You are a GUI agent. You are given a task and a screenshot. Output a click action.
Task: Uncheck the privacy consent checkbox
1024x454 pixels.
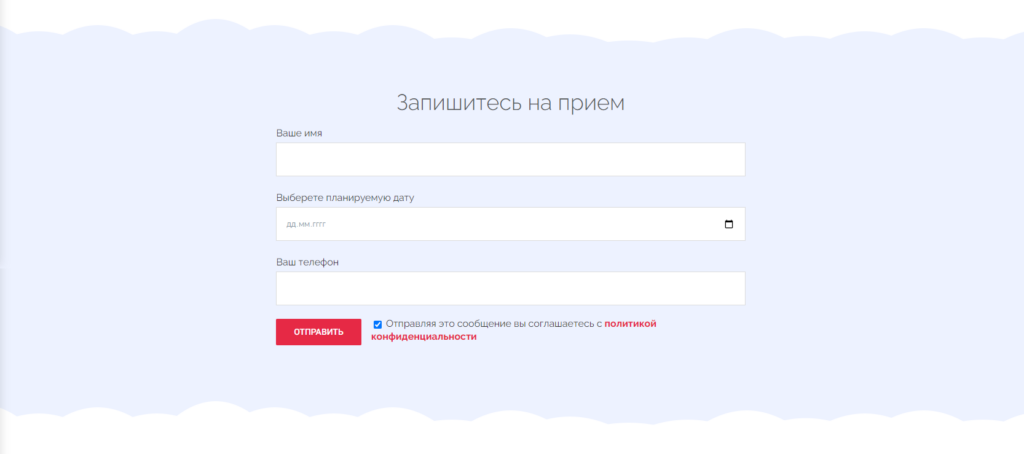click(x=378, y=324)
